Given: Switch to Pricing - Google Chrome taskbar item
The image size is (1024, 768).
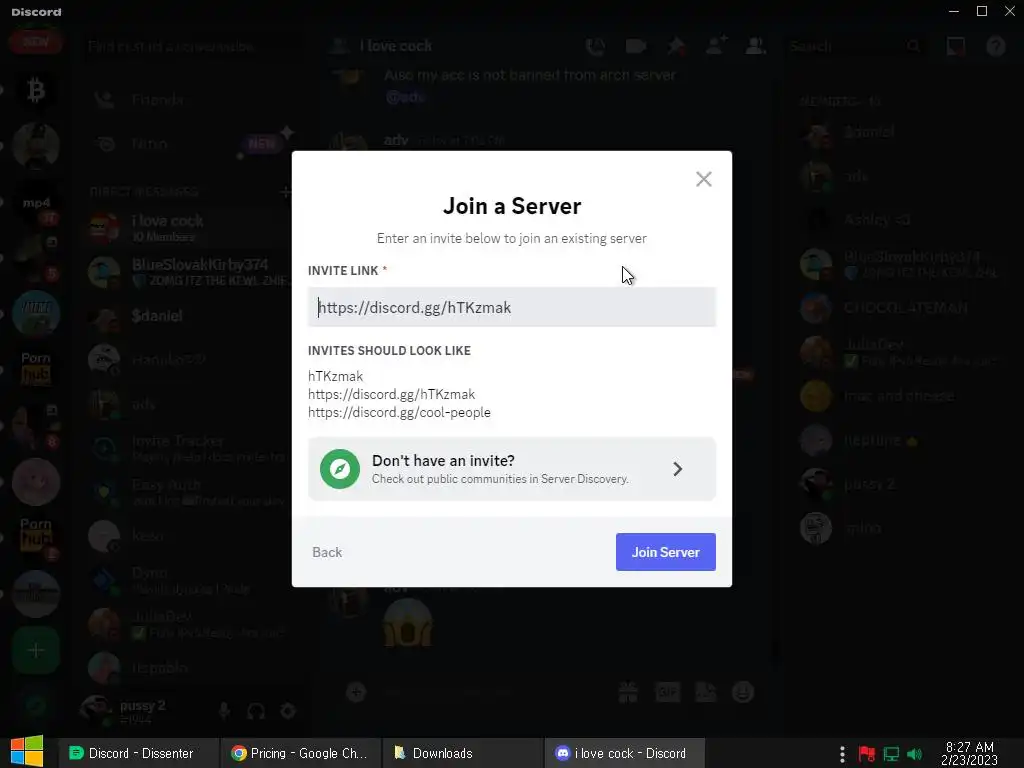Looking at the screenshot, I should [300, 753].
